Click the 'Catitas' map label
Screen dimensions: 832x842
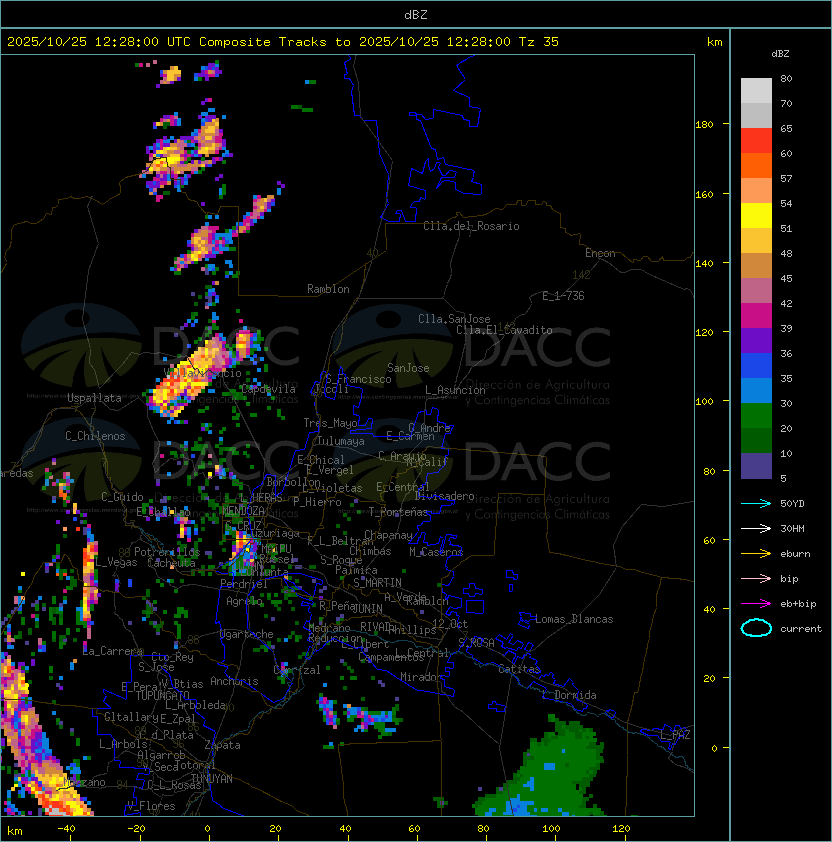(x=519, y=669)
